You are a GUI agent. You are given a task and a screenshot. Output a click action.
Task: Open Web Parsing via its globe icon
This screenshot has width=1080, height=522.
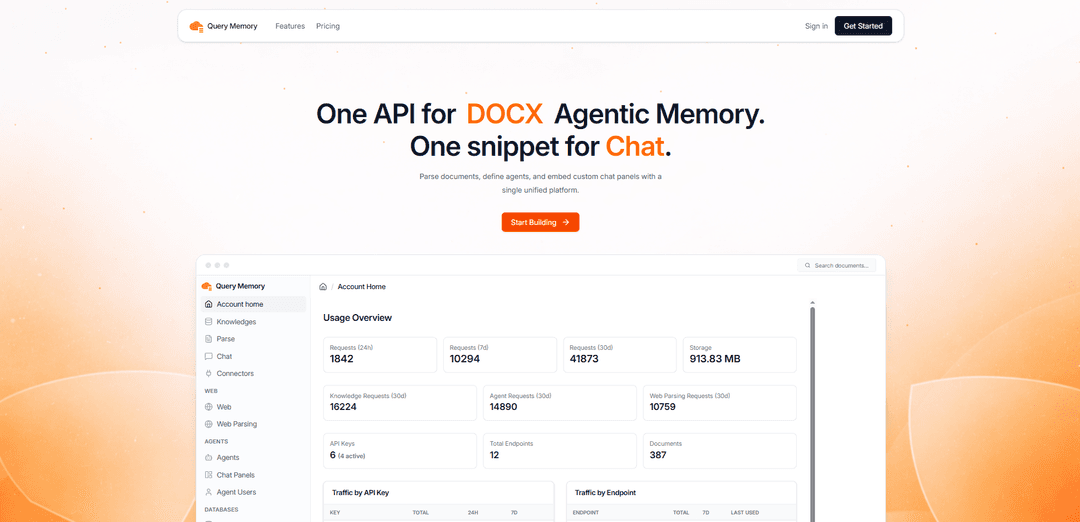[209, 424]
